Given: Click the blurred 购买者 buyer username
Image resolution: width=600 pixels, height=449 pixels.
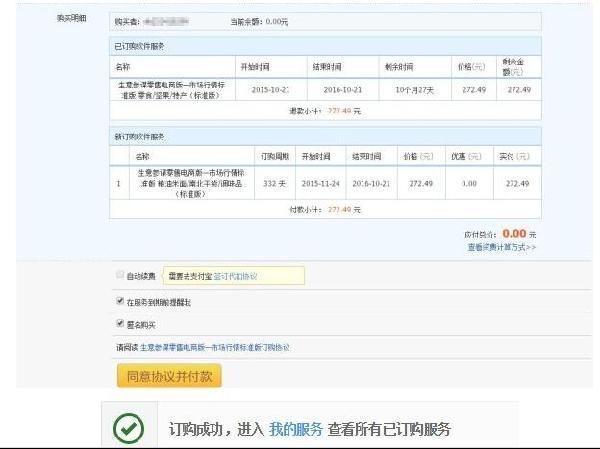Looking at the screenshot, I should click(x=171, y=20).
